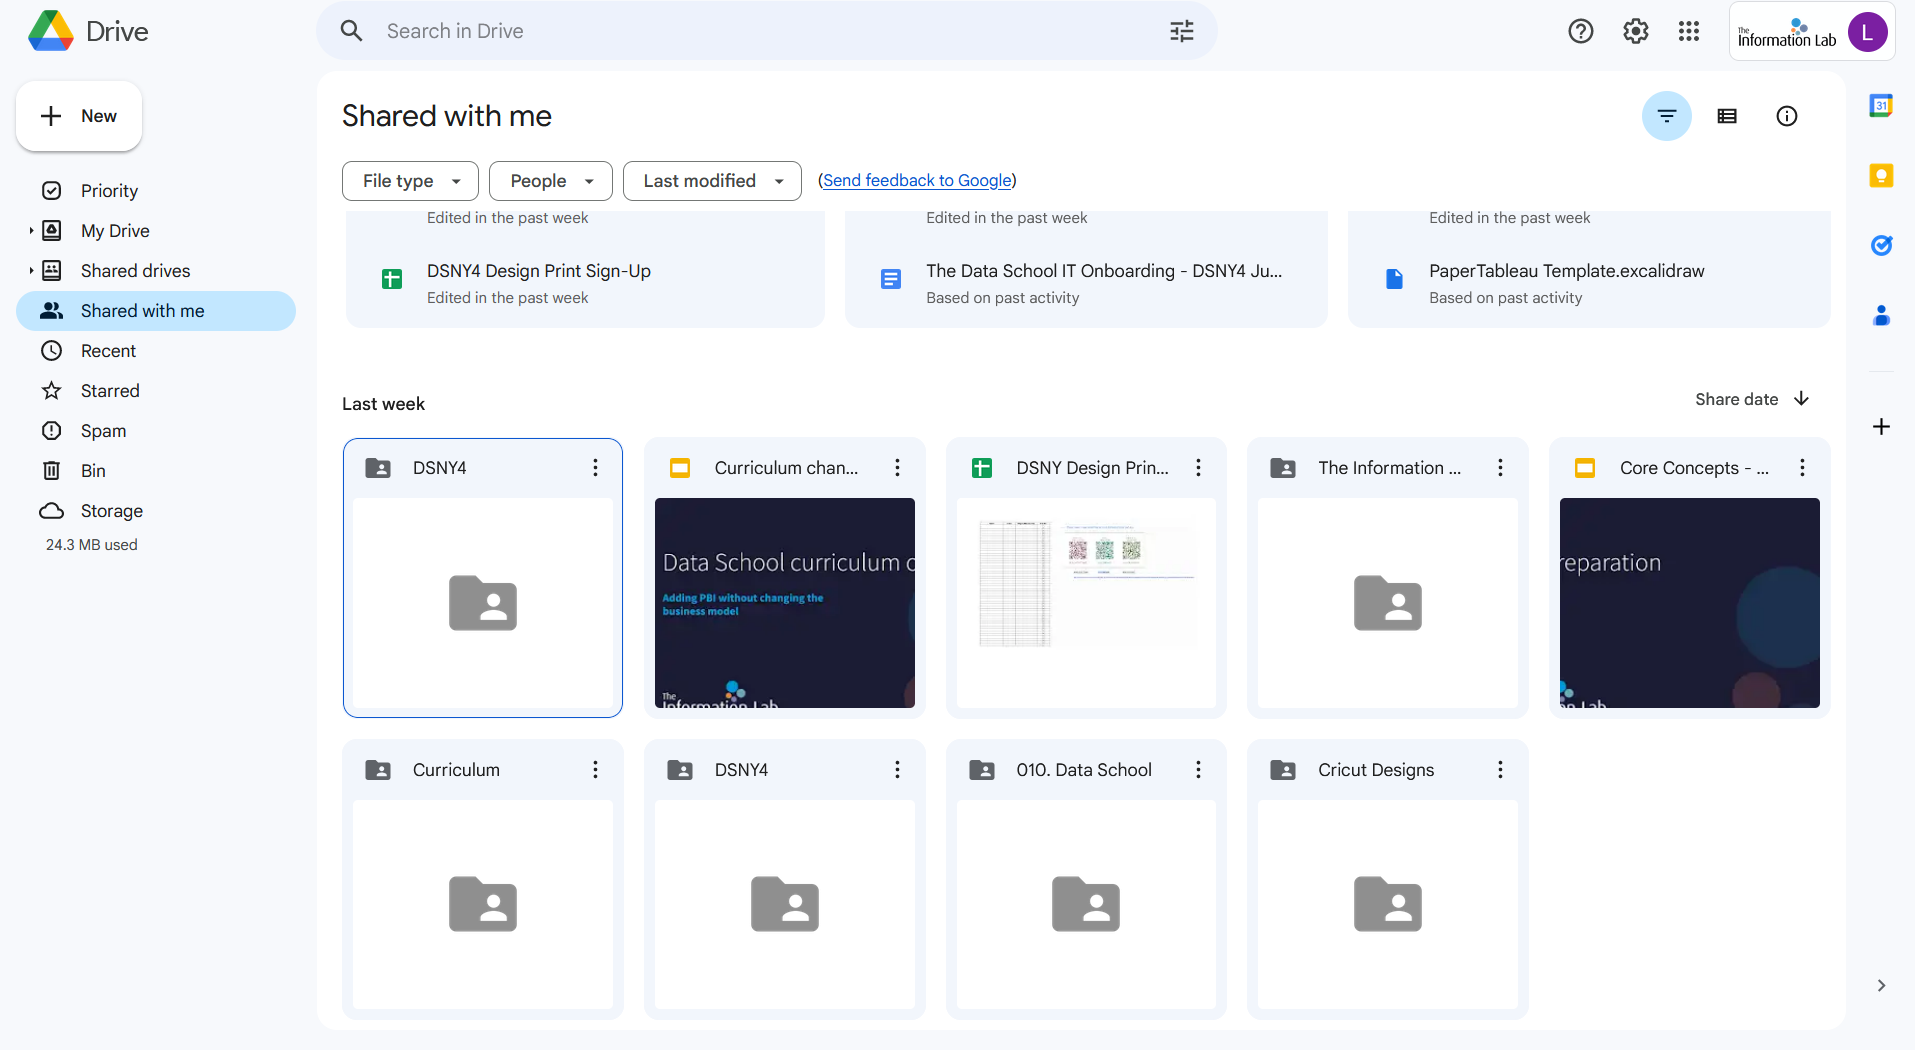Expand the My Drive tree arrow
Image resolution: width=1915 pixels, height=1051 pixels.
[x=31, y=231]
